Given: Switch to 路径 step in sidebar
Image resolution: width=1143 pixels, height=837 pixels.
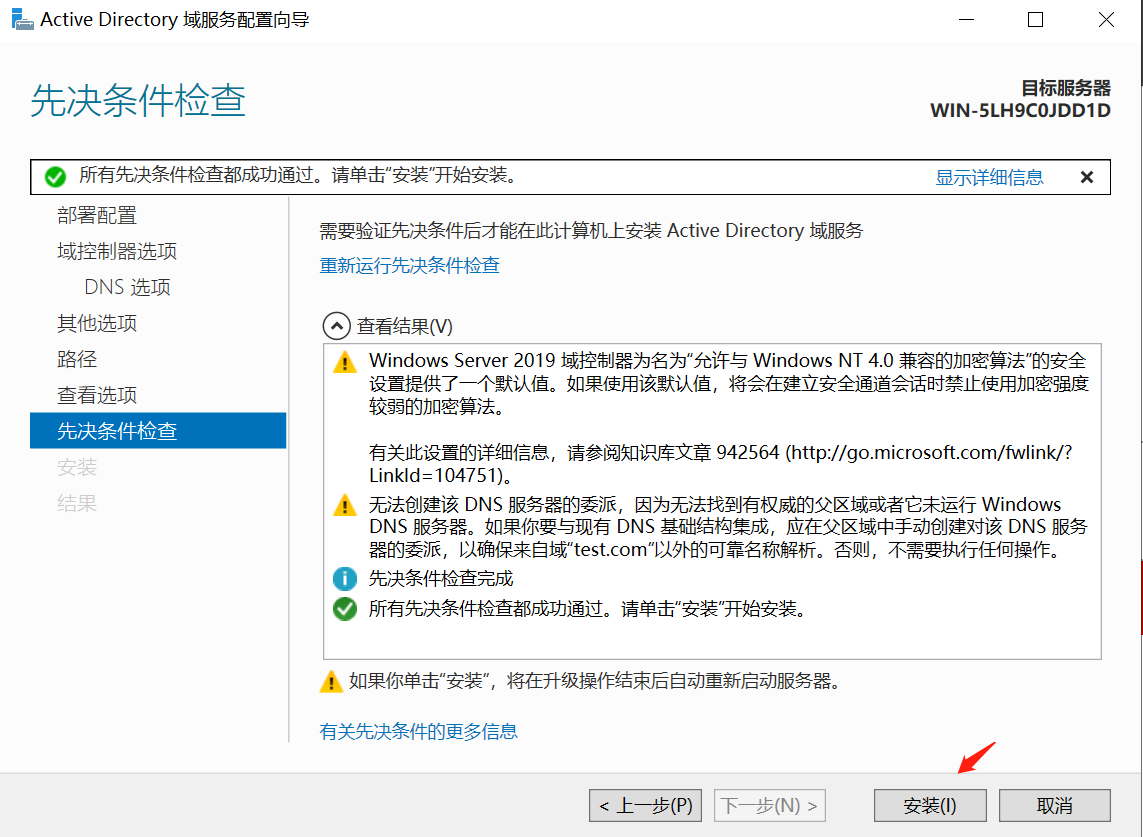Looking at the screenshot, I should [x=77, y=359].
